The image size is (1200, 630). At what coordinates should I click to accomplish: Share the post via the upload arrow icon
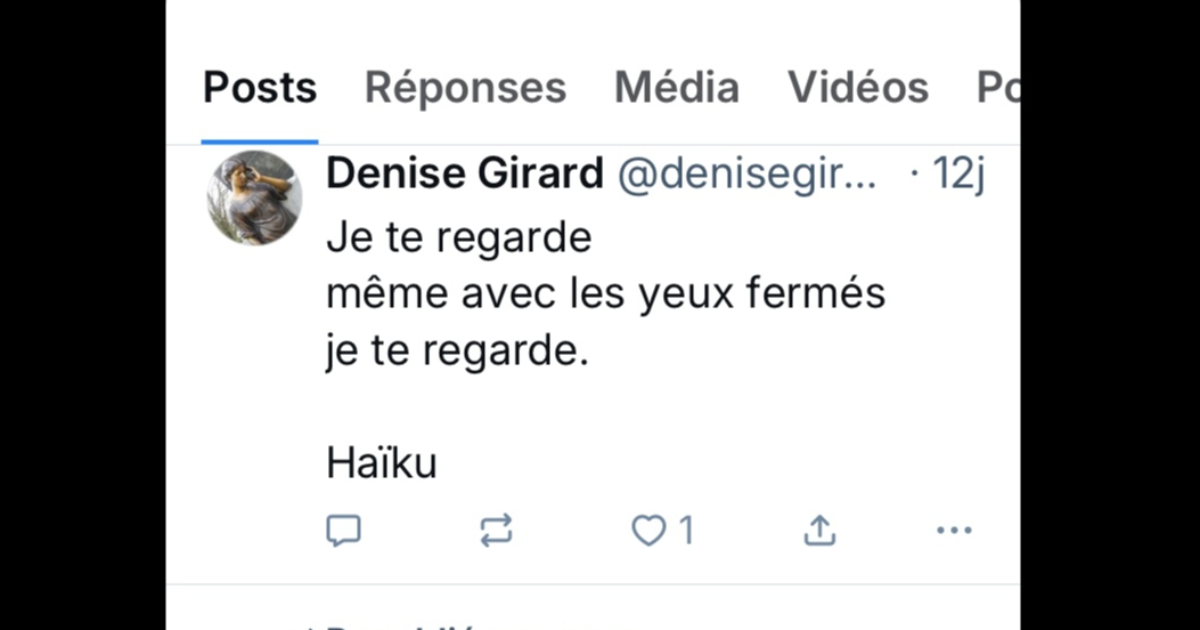[x=819, y=530]
